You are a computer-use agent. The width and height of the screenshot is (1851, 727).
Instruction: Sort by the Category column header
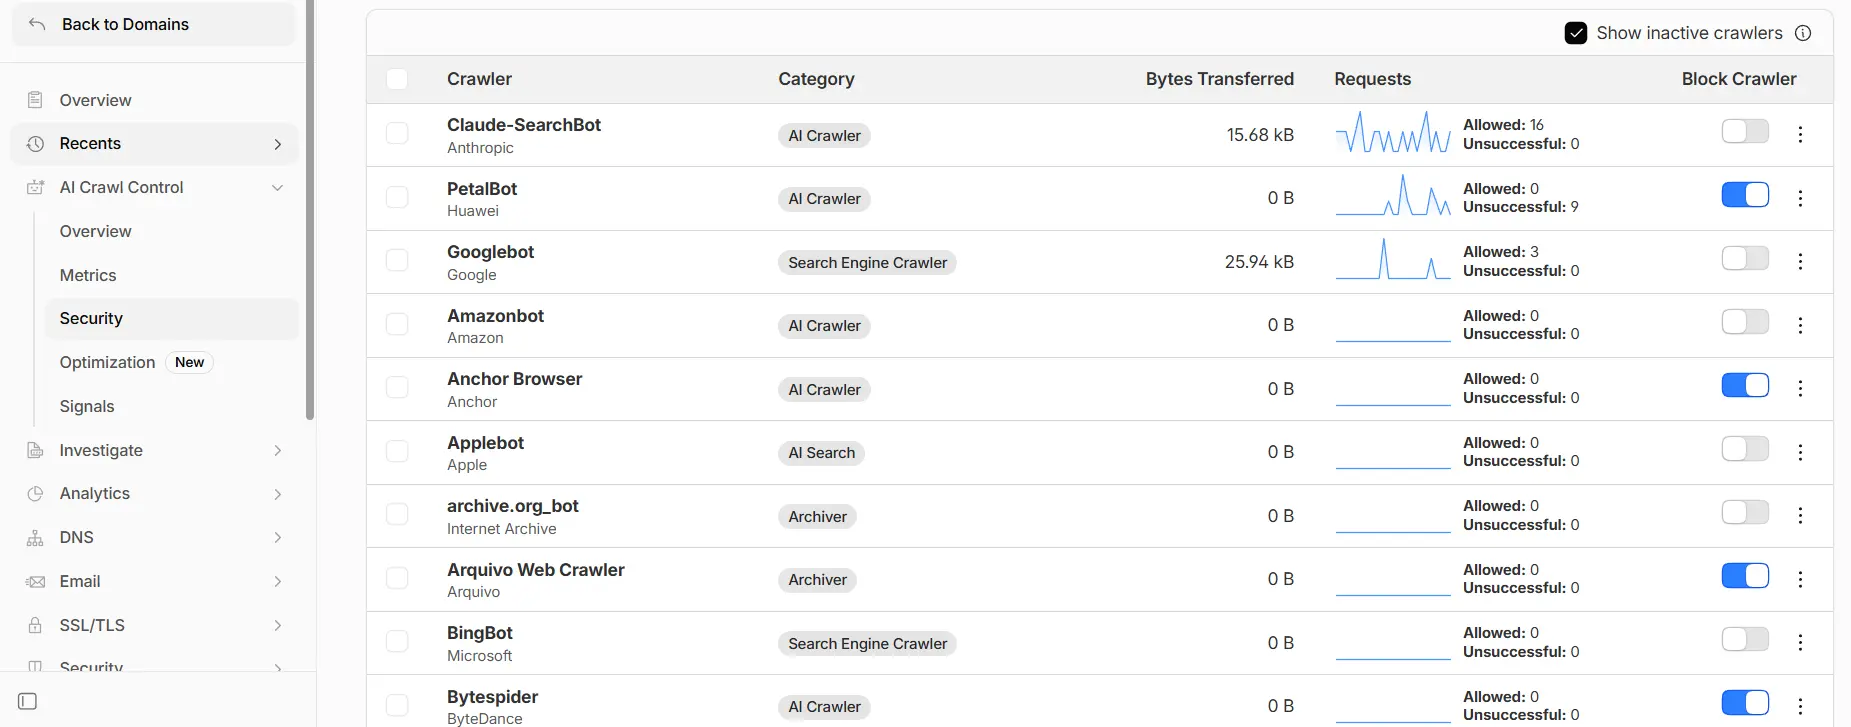point(816,79)
